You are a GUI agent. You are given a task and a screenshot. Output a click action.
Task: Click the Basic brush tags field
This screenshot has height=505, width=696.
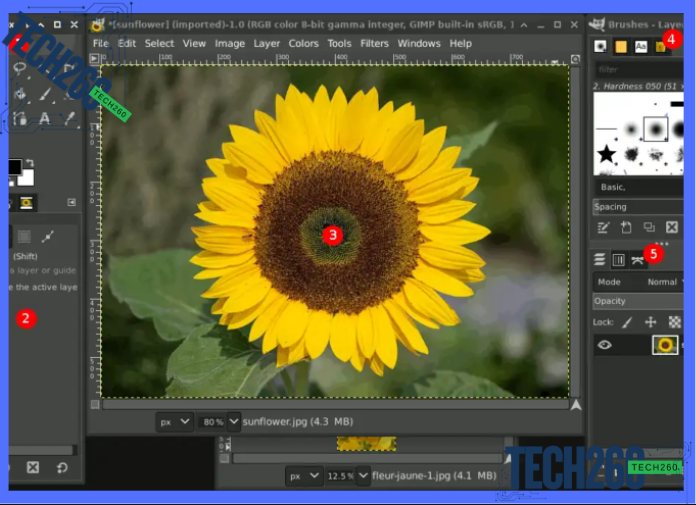[x=639, y=187]
